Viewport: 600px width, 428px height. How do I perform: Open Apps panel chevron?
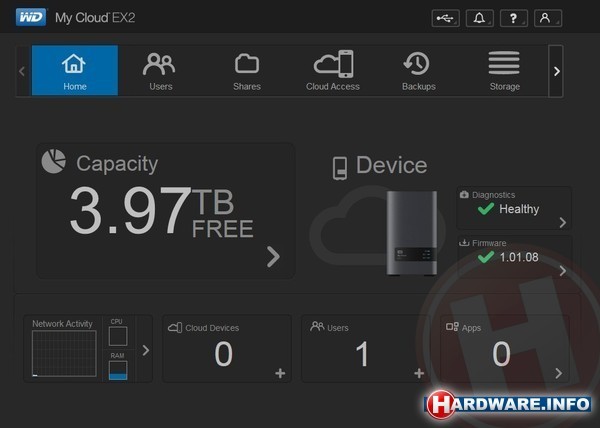coord(558,373)
